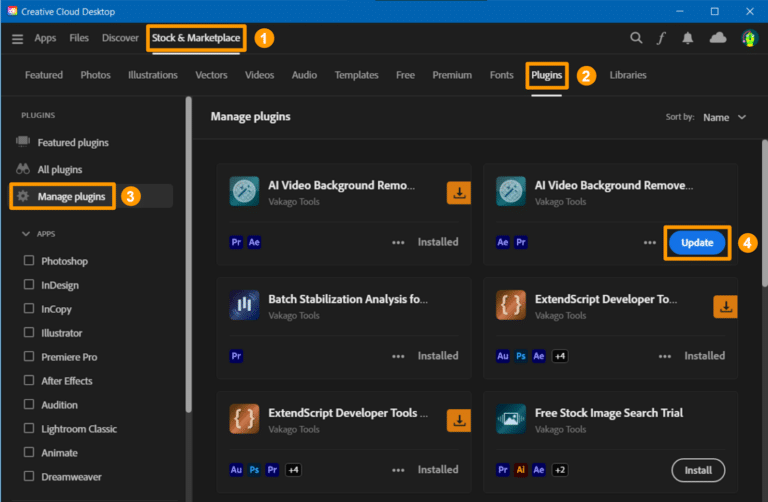Tick the InDesign checkbox

tap(29, 285)
